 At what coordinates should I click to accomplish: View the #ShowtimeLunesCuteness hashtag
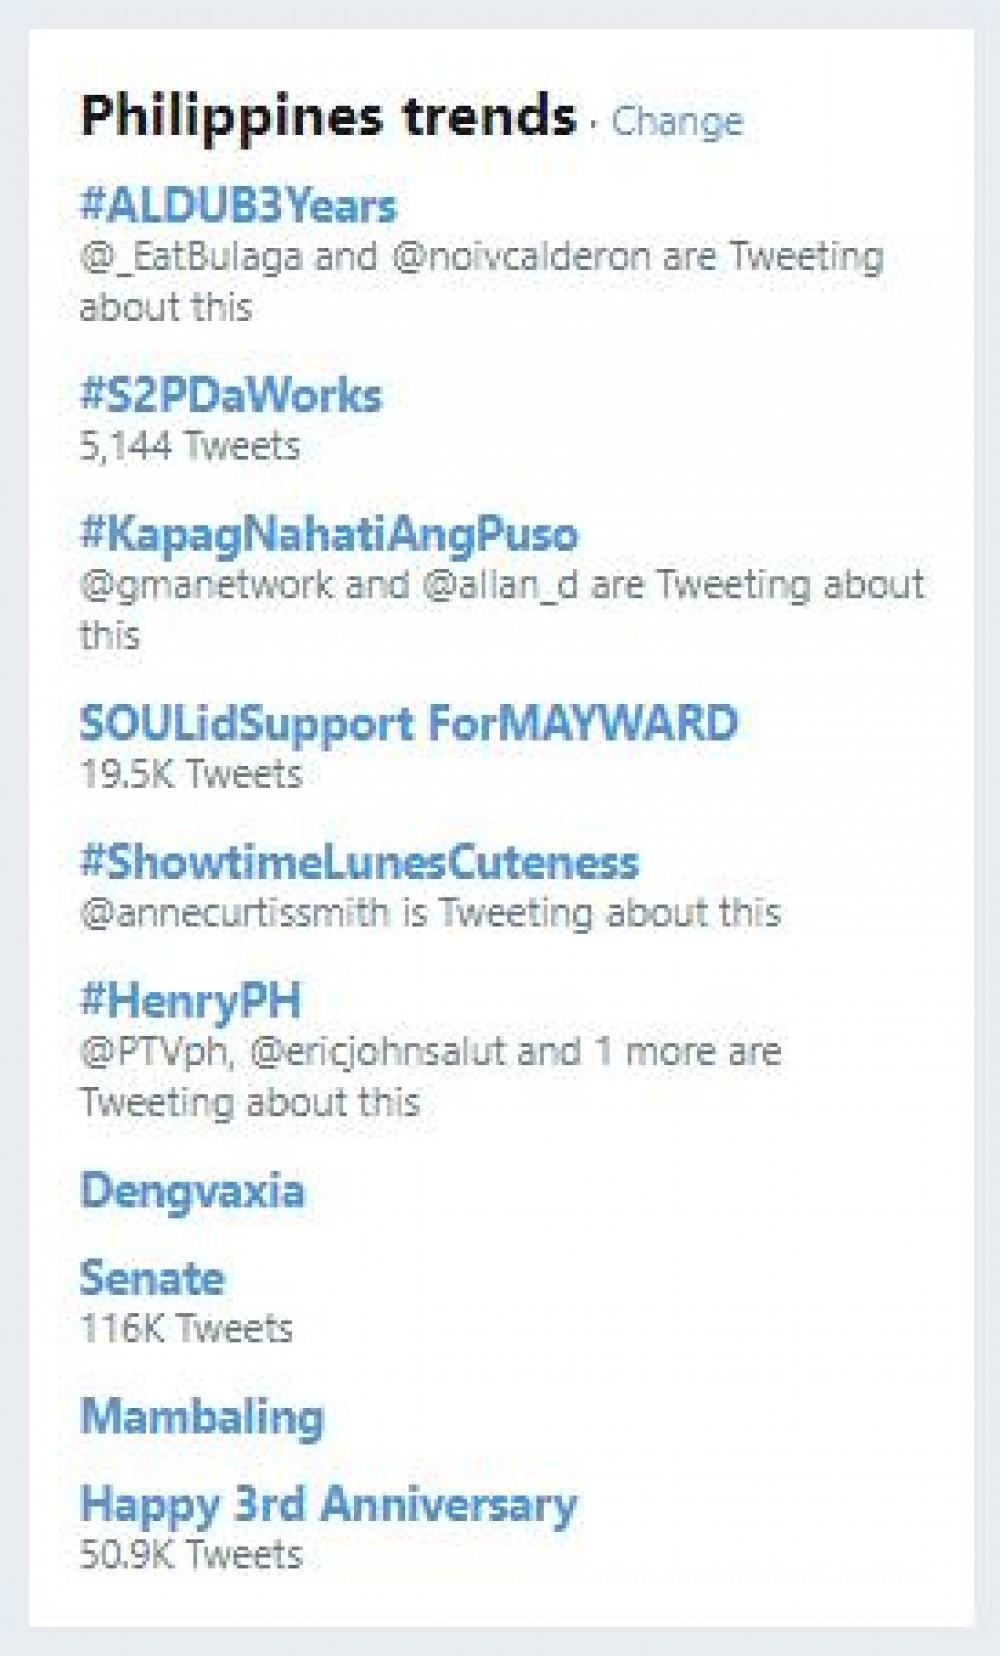click(358, 862)
